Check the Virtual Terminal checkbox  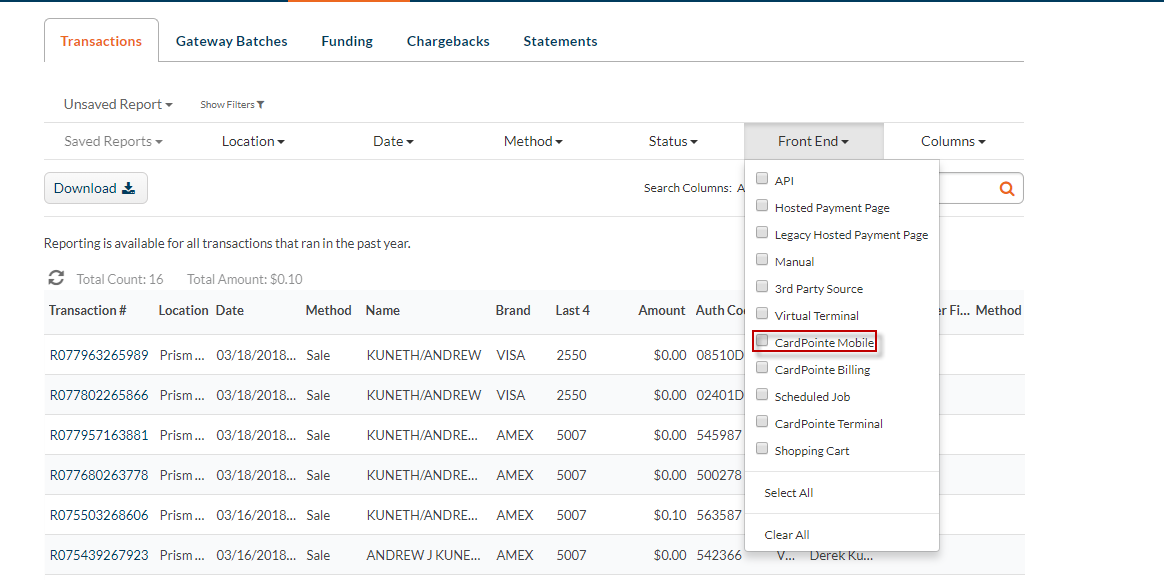762,313
